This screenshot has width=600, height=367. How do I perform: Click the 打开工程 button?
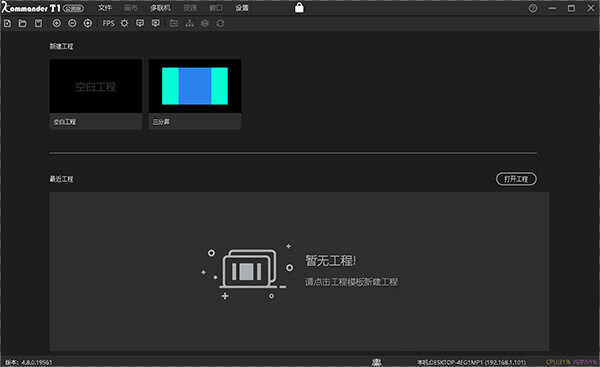tap(516, 179)
